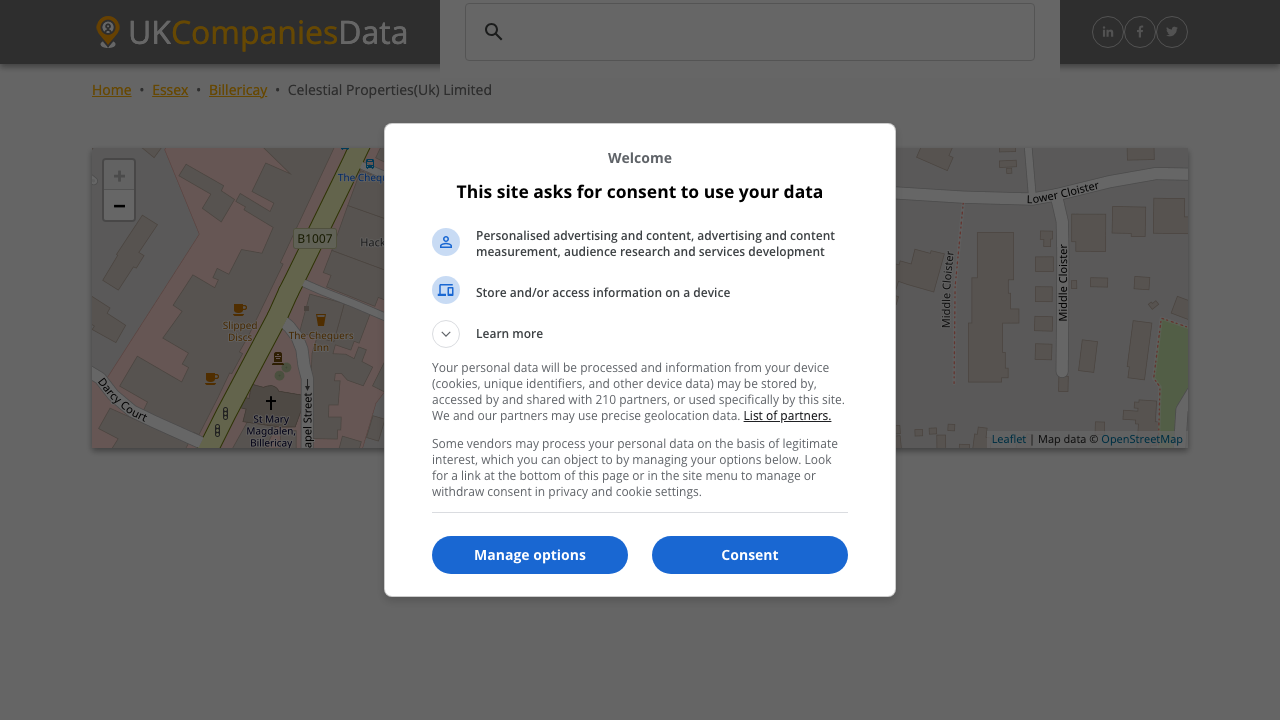Click the Twitter social icon
The image size is (1280, 720).
(x=1172, y=32)
